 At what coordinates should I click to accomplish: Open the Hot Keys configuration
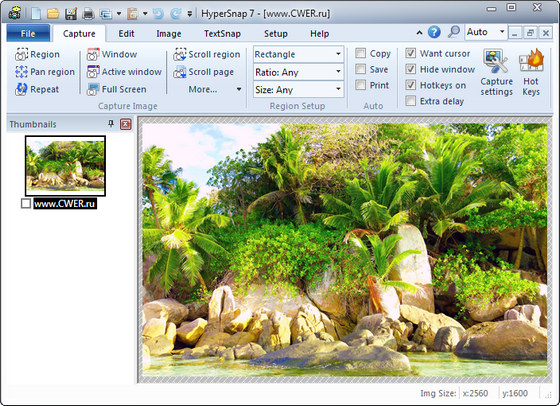point(531,73)
